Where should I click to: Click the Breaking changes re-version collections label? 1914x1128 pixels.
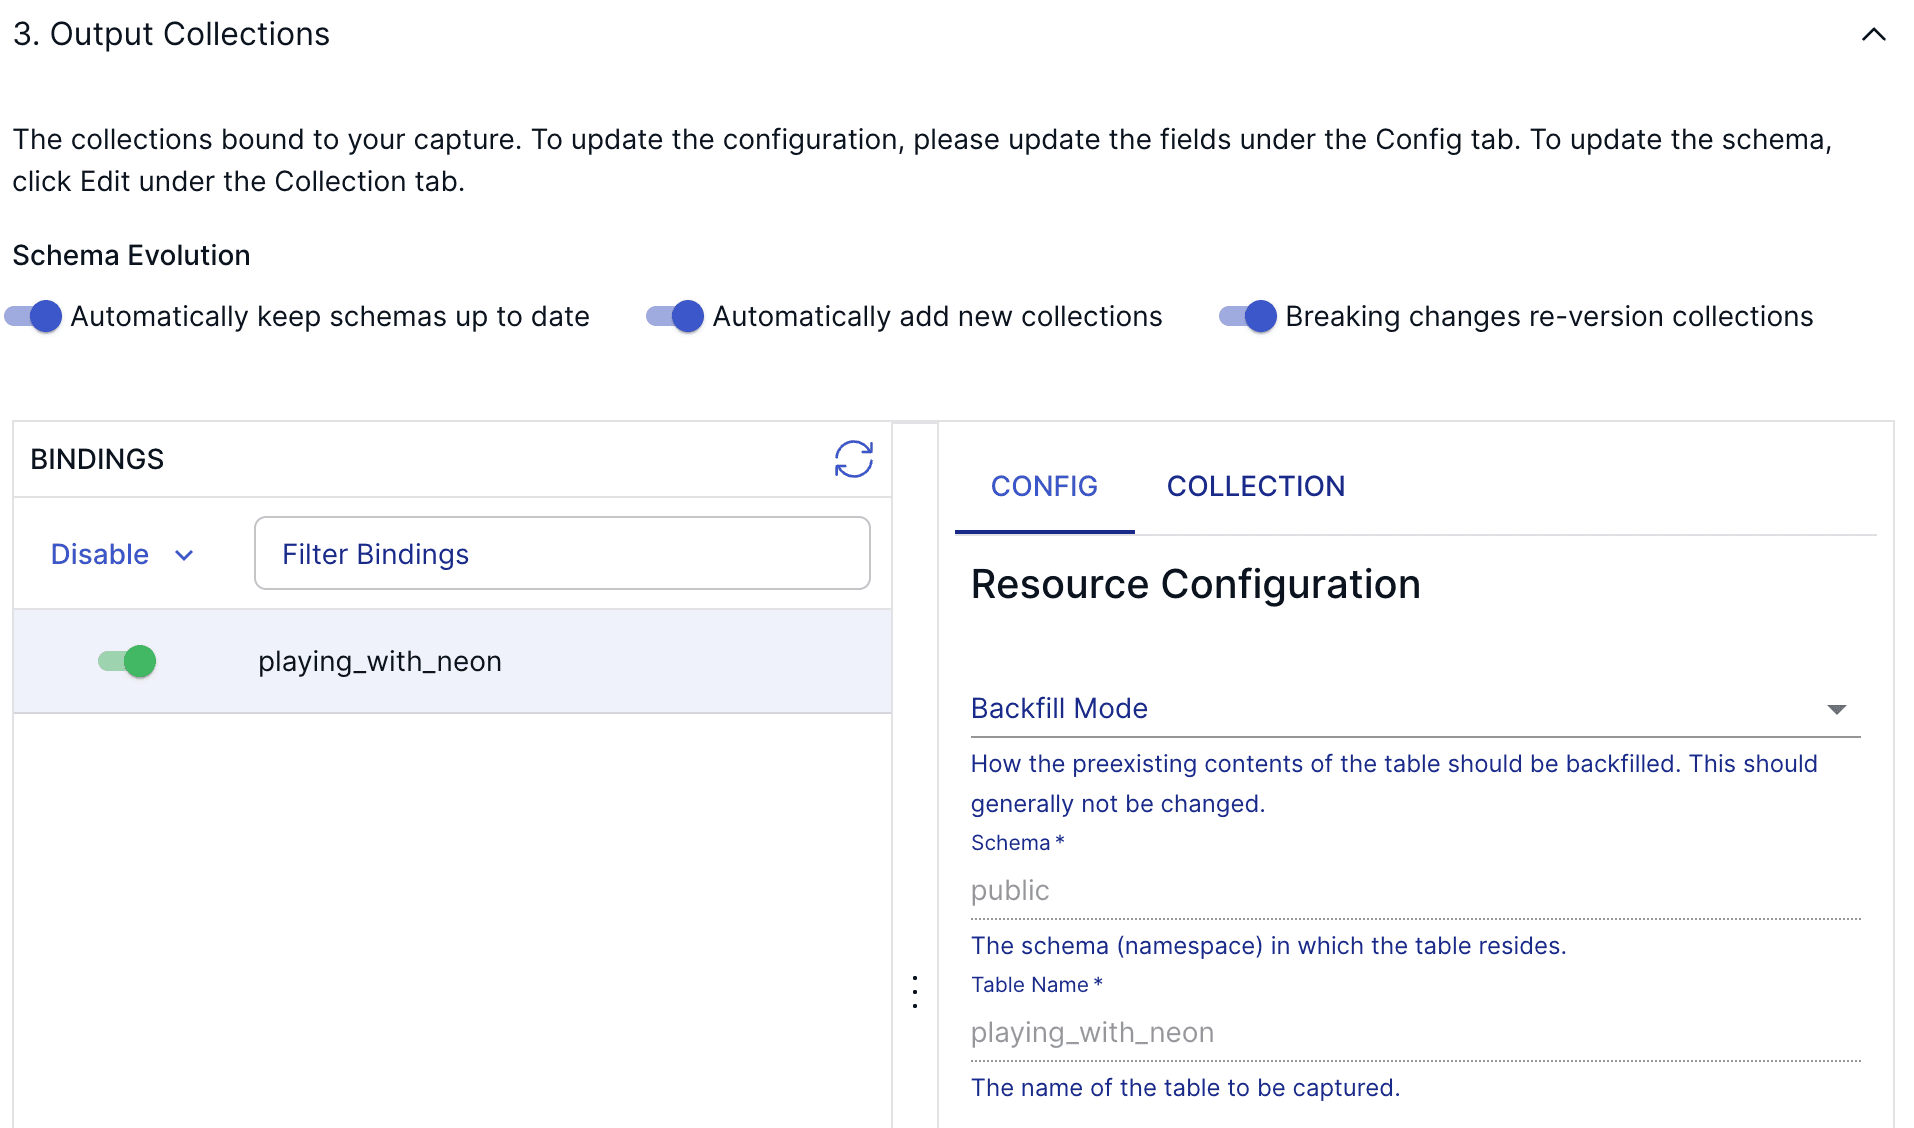1548,317
